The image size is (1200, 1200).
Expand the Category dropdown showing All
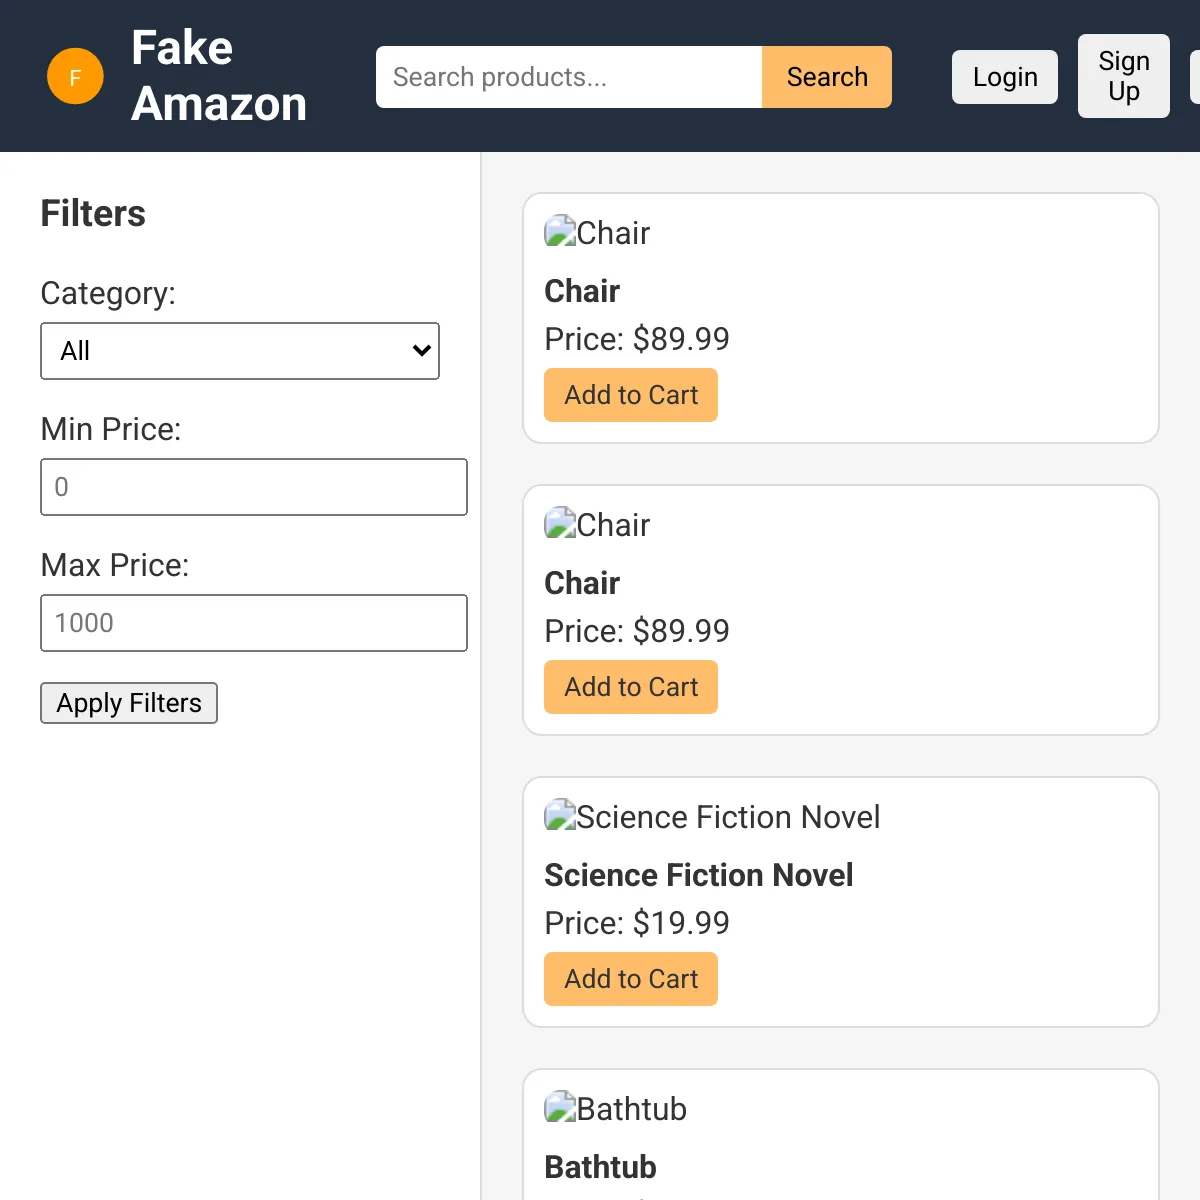(x=240, y=351)
